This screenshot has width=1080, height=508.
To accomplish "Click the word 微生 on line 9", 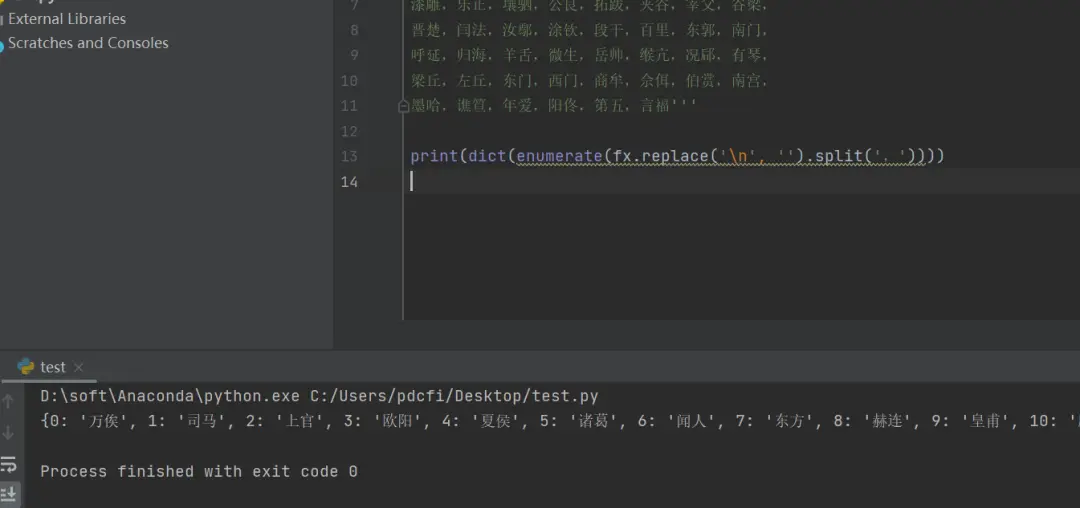I will (x=565, y=55).
